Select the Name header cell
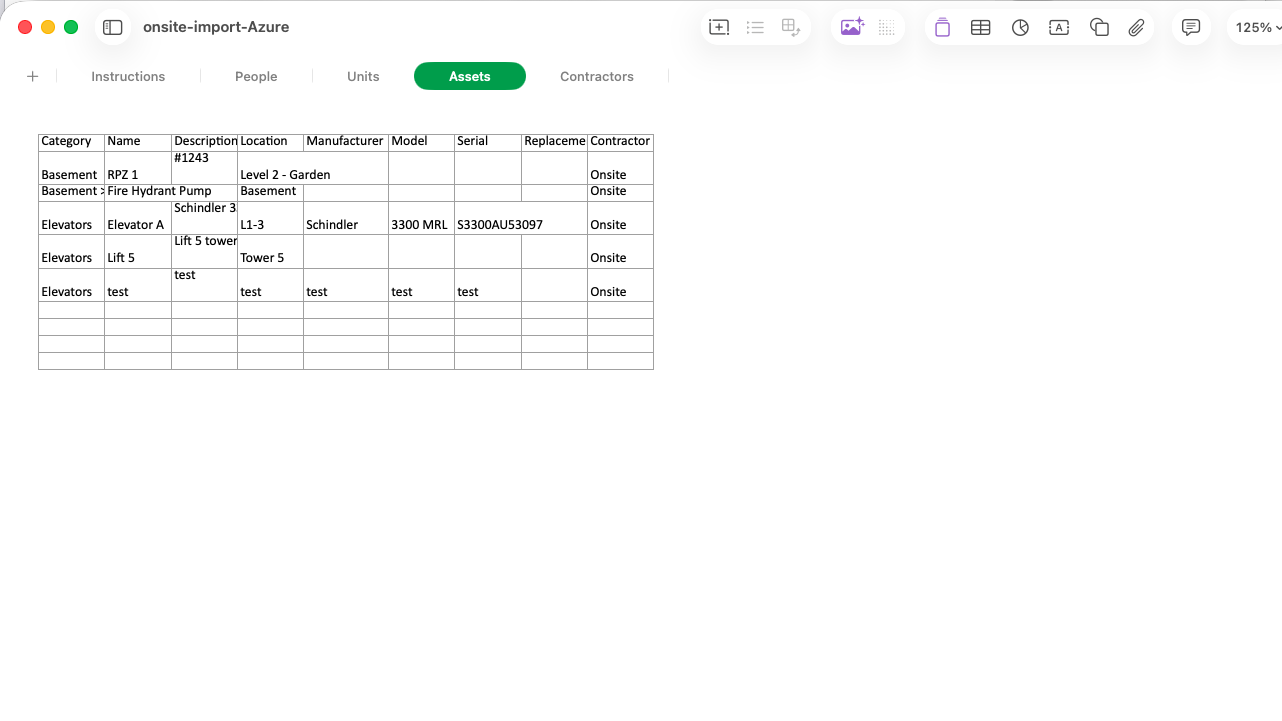The width and height of the screenshot is (1282, 721). [x=138, y=142]
